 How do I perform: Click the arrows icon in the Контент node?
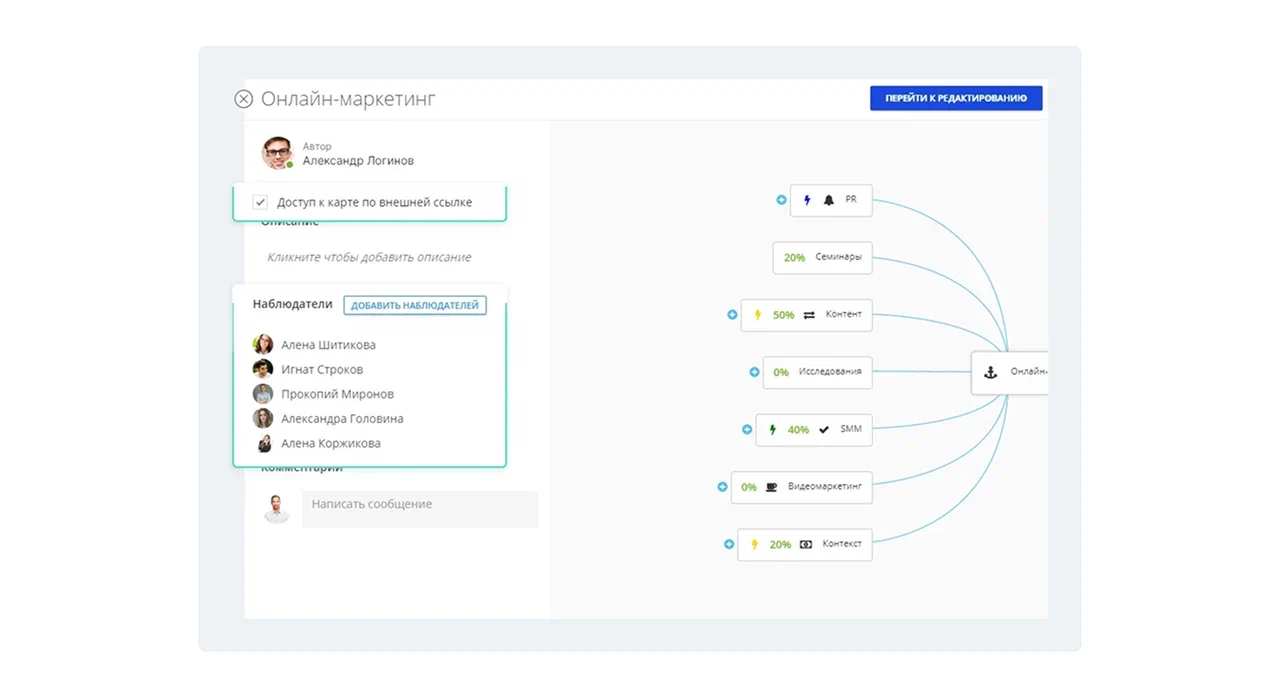tap(809, 315)
